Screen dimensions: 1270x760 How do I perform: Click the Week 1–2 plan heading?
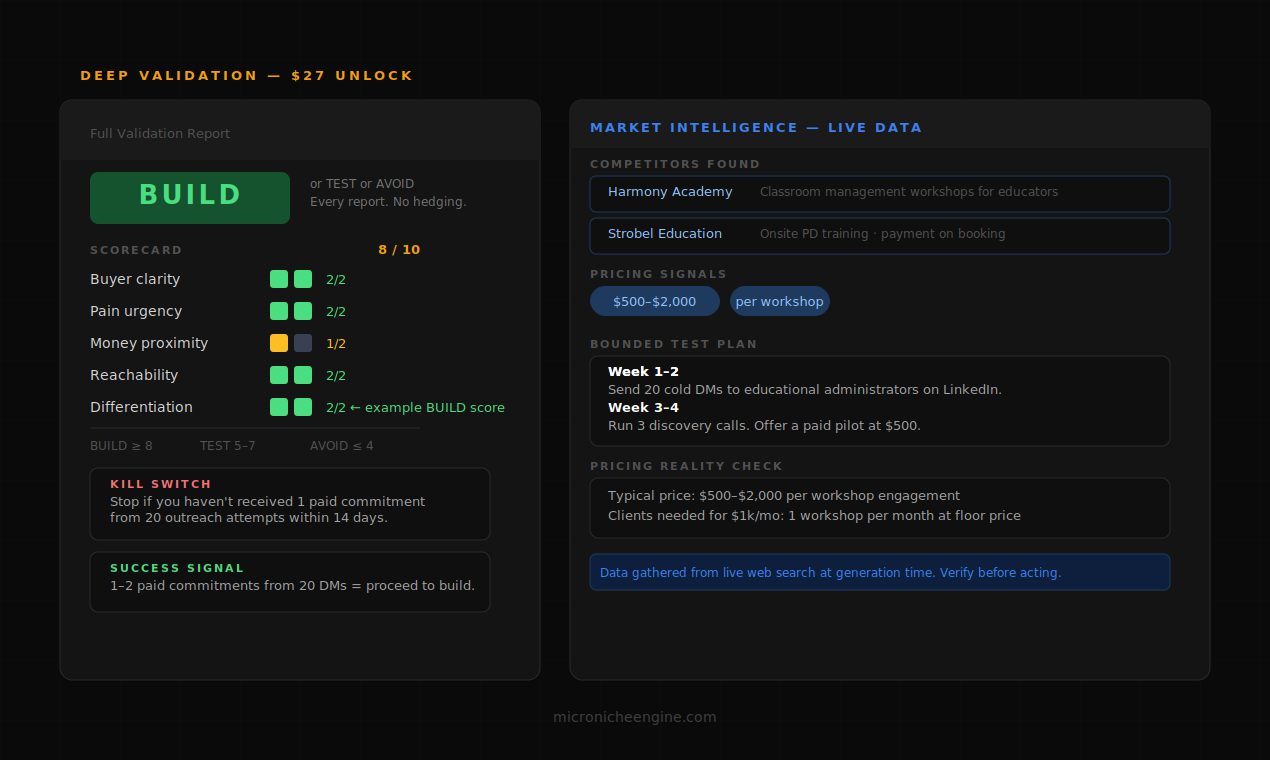point(643,372)
